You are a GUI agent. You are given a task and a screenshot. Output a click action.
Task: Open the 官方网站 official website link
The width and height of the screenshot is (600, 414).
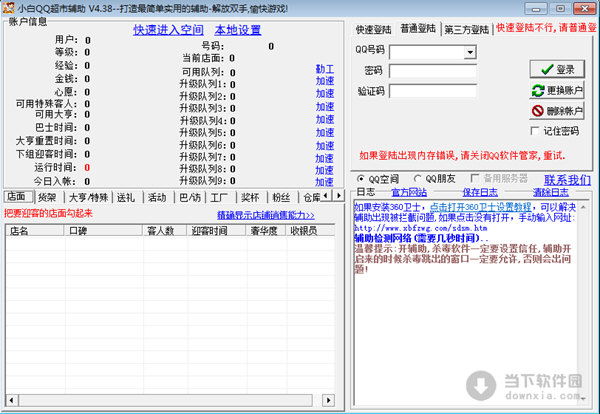point(409,192)
